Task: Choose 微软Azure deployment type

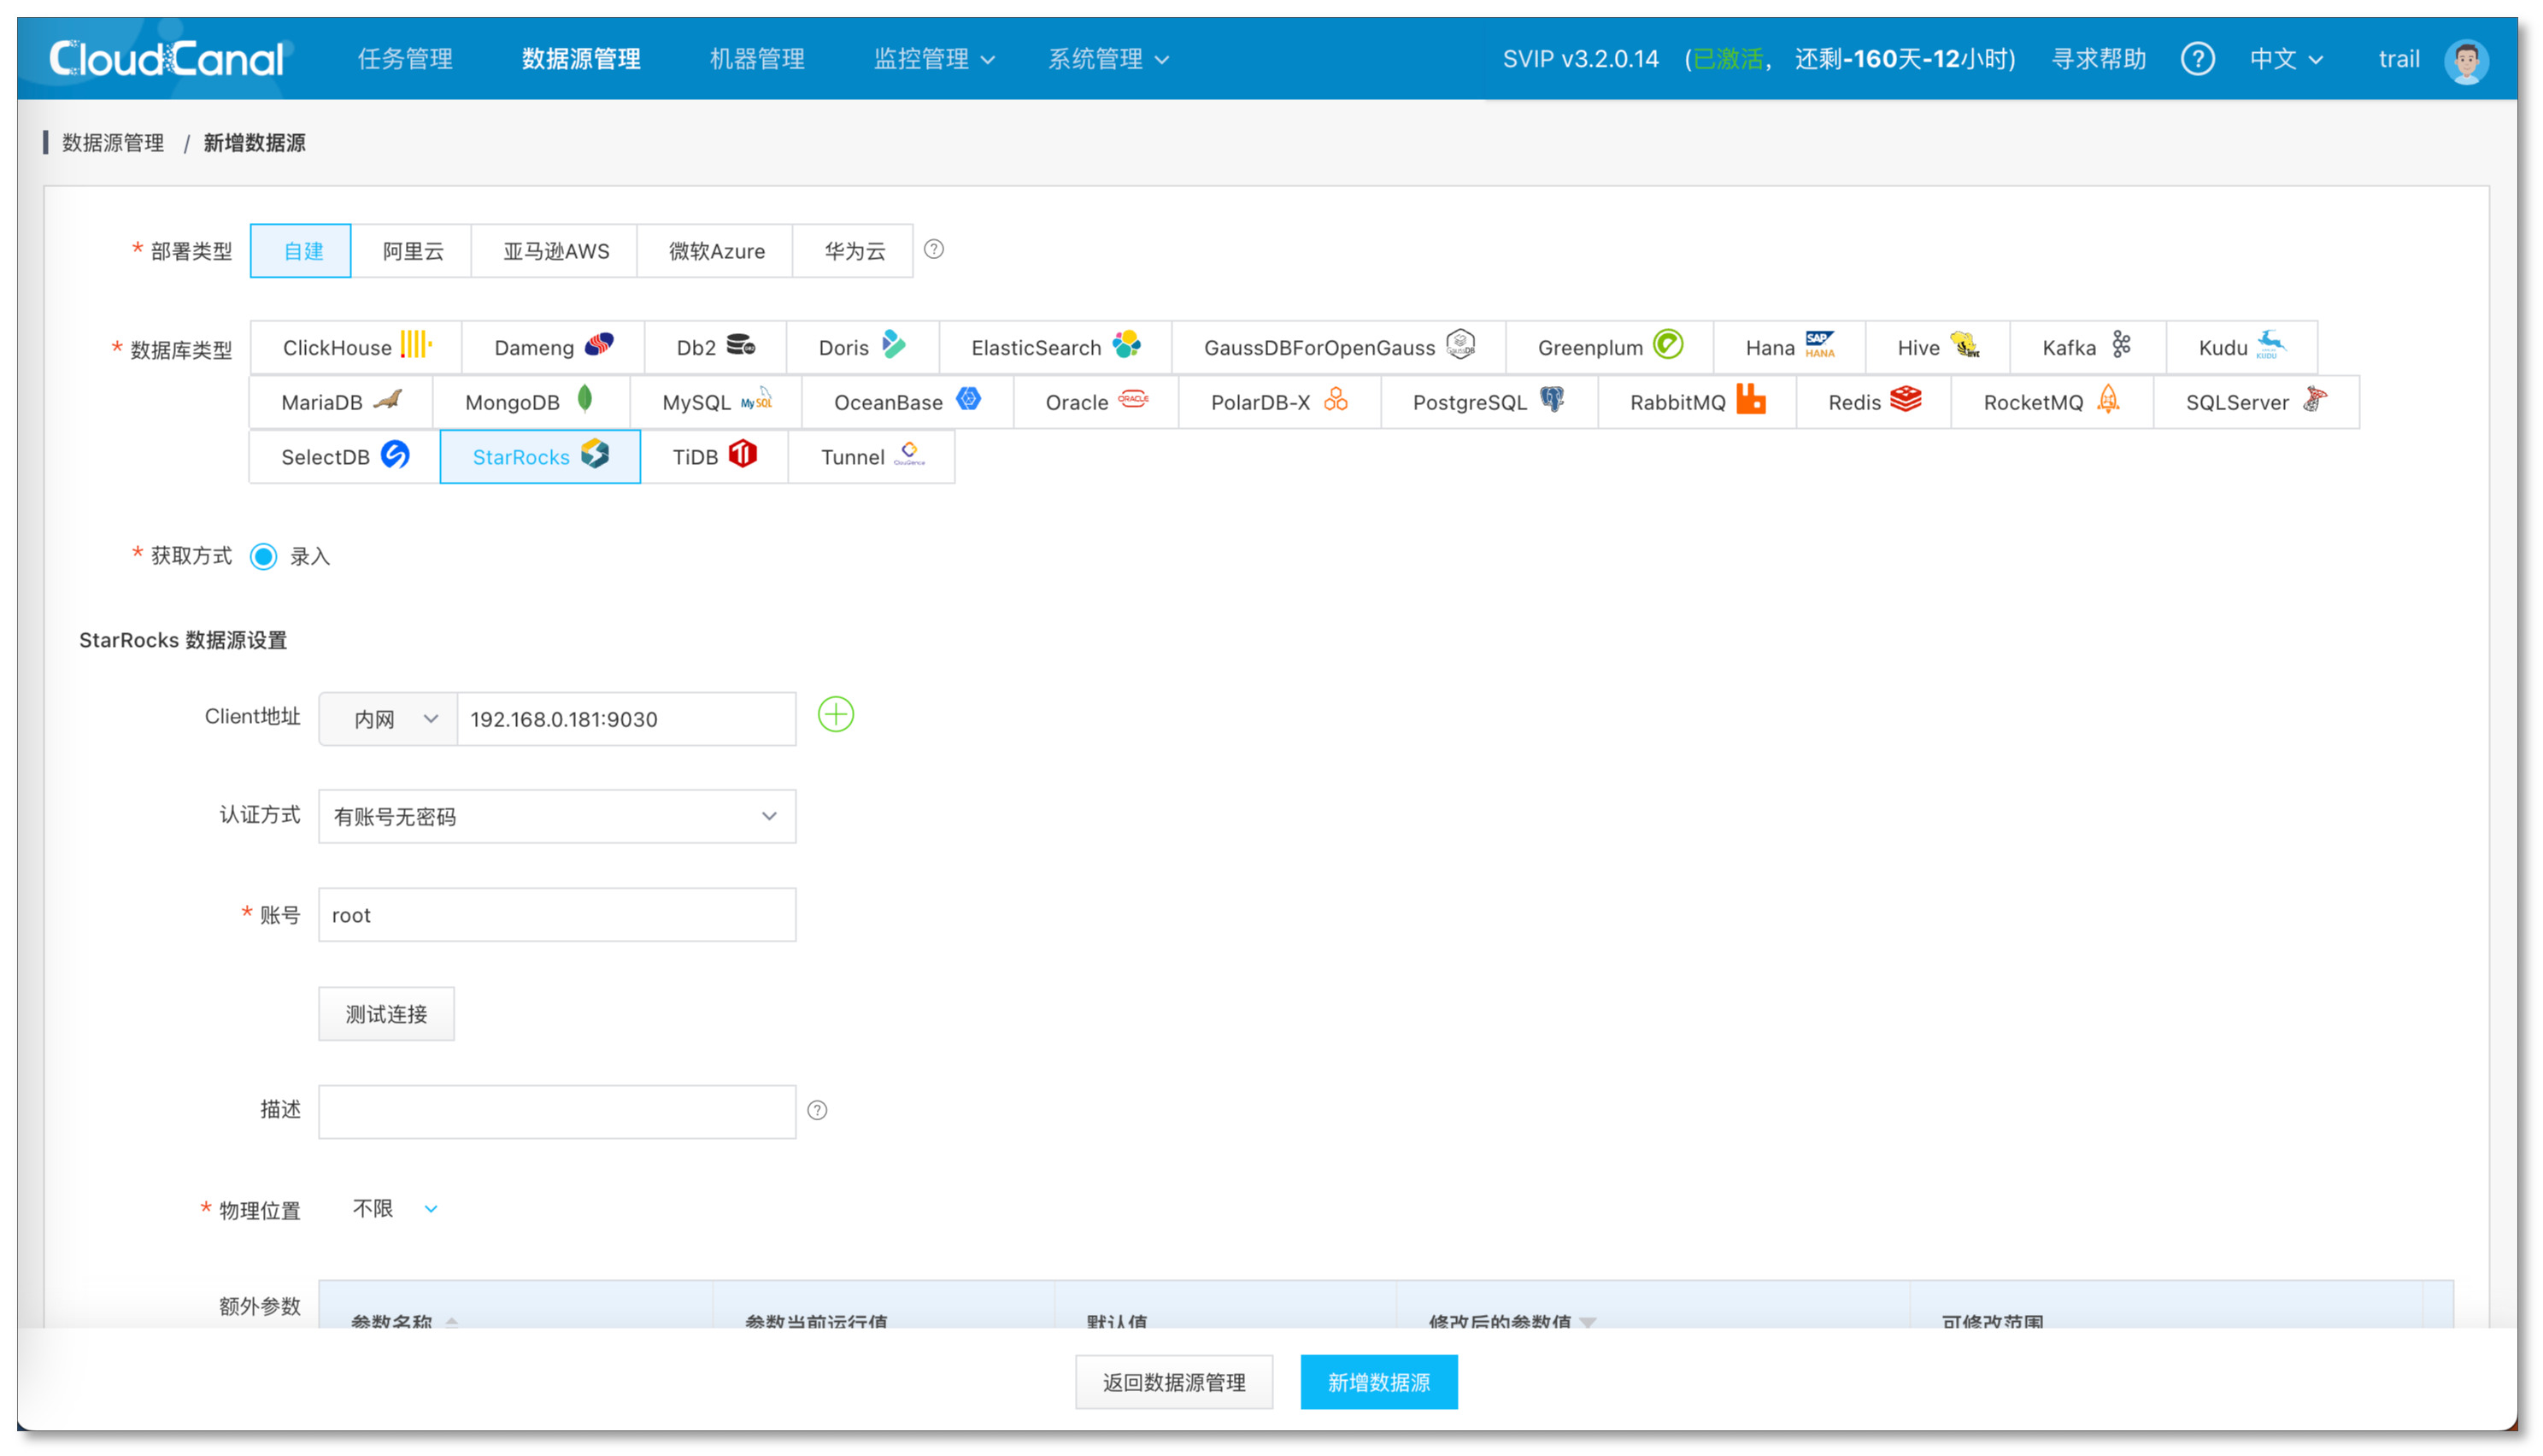Action: coord(715,250)
